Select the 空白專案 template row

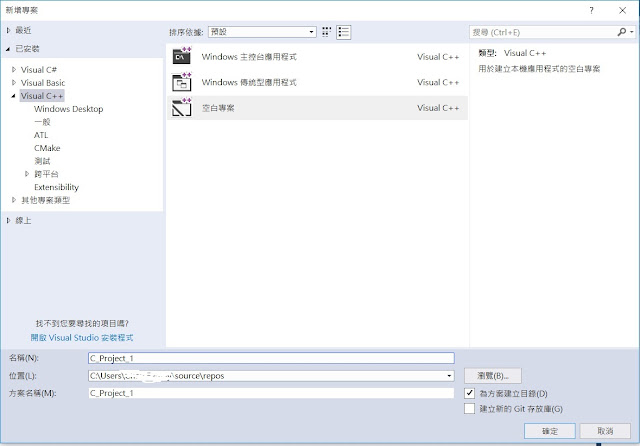pos(317,108)
